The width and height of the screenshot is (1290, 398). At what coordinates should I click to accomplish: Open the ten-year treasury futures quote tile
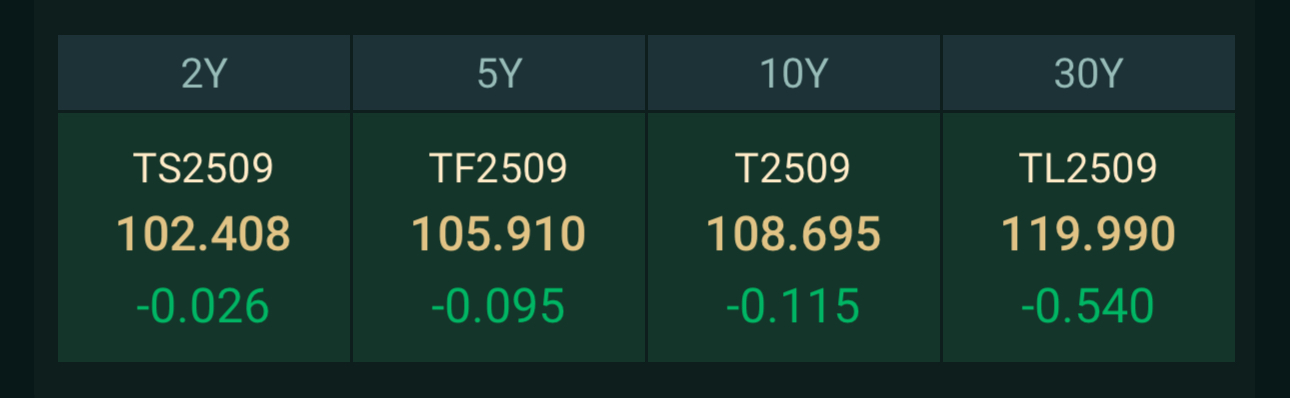(794, 237)
